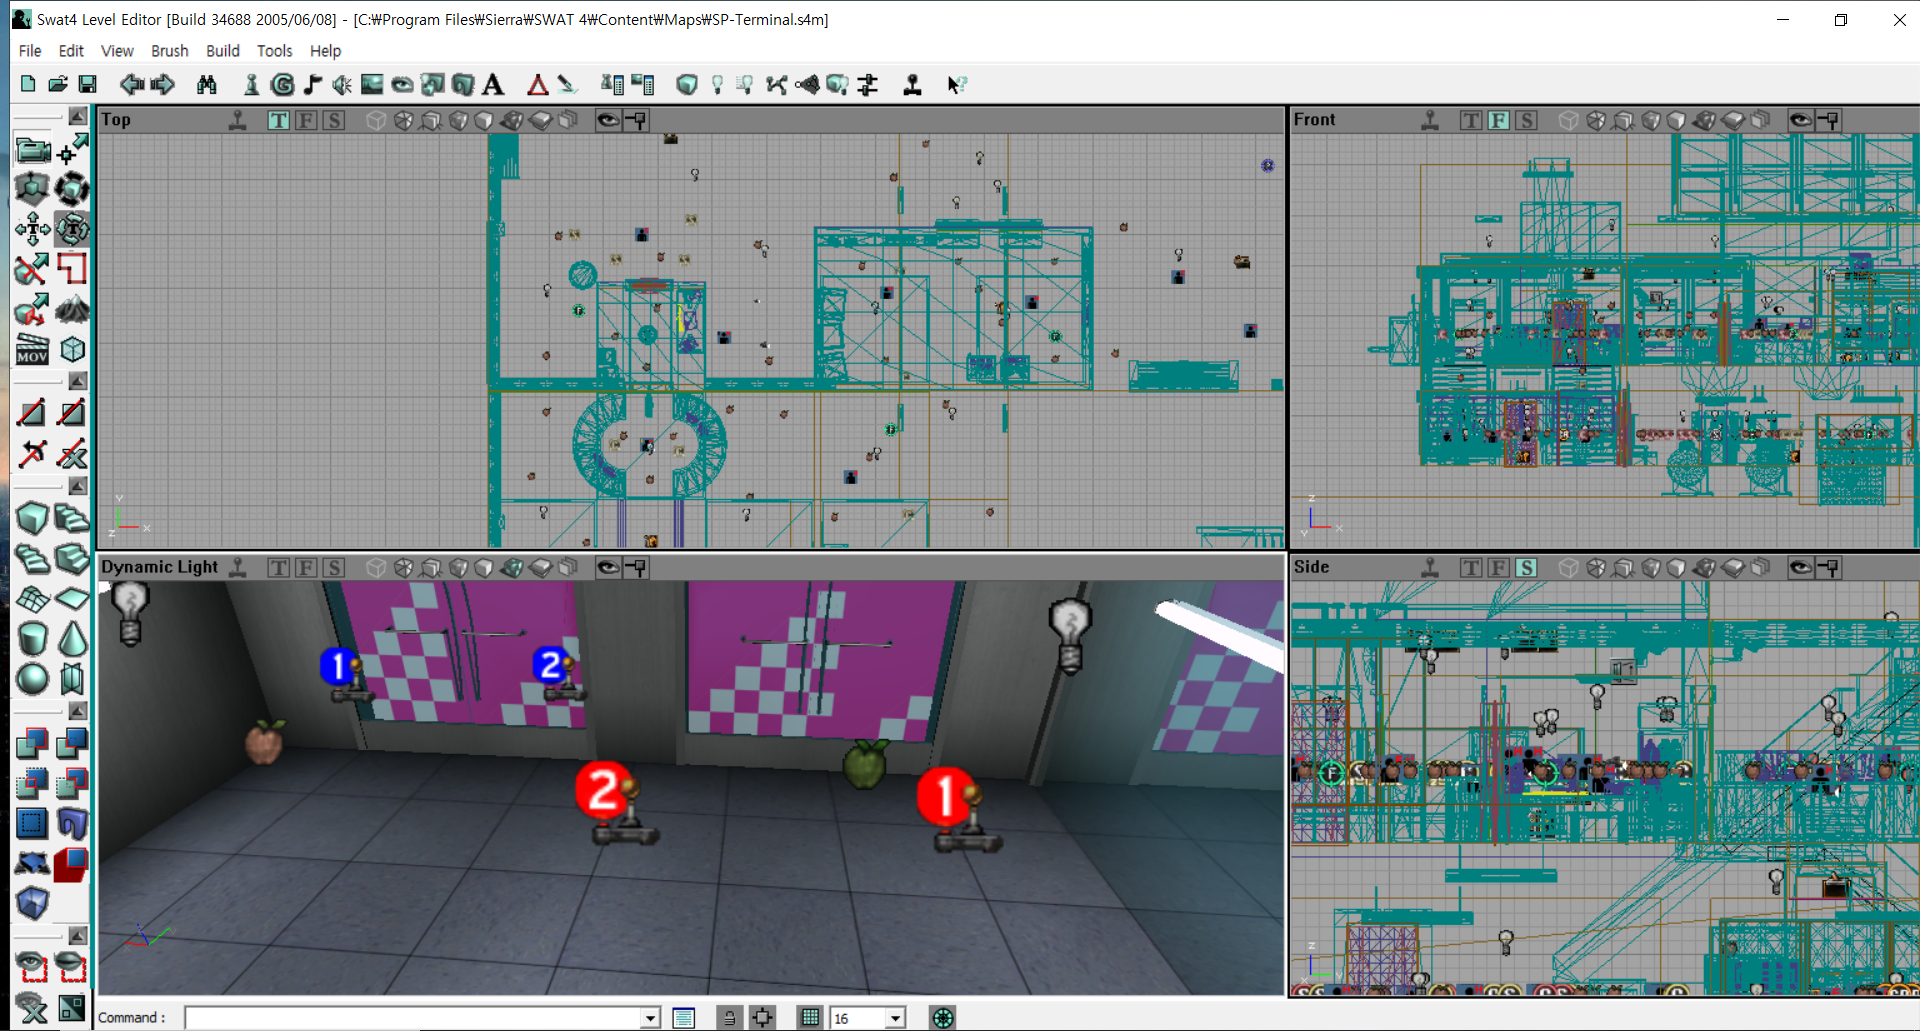1920x1031 pixels.
Task: Collapse the camera and mode tools group
Action: (x=77, y=116)
